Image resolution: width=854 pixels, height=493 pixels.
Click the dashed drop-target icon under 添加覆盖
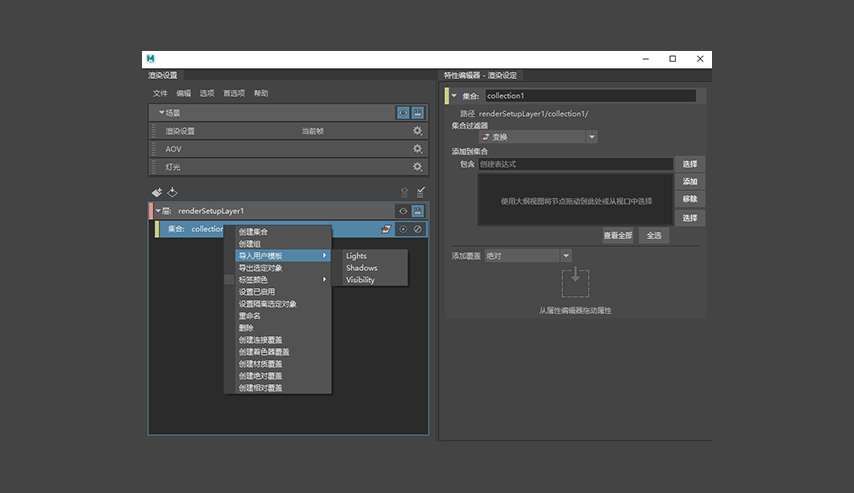click(x=575, y=283)
